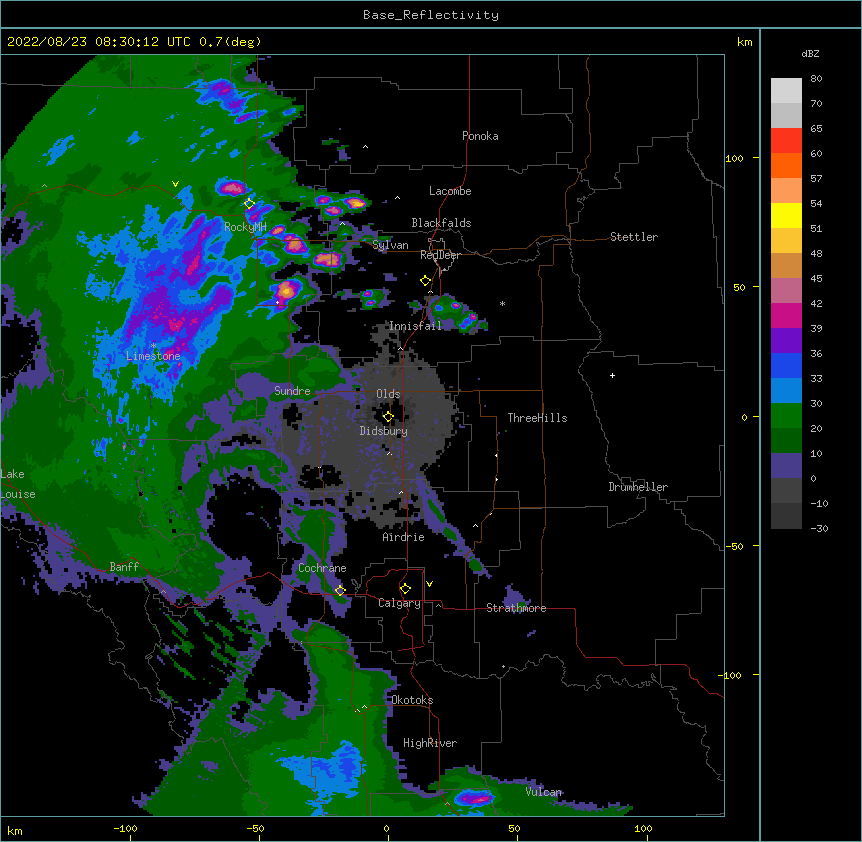Image resolution: width=862 pixels, height=842 pixels.
Task: Click the yellow diamond marker south of RedDeer
Action: [426, 281]
